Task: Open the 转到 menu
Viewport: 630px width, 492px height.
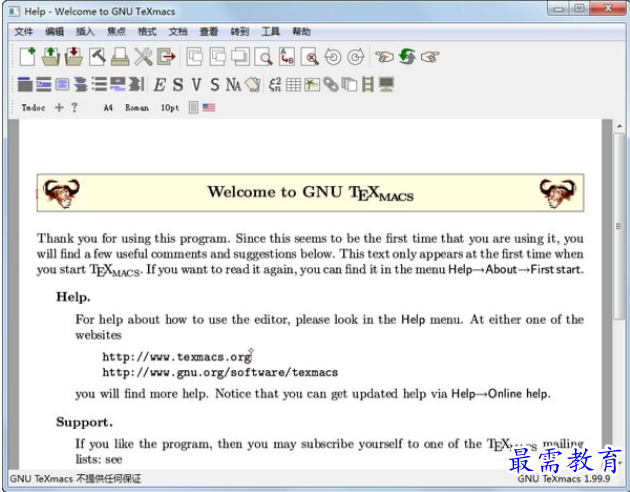Action: [239, 31]
